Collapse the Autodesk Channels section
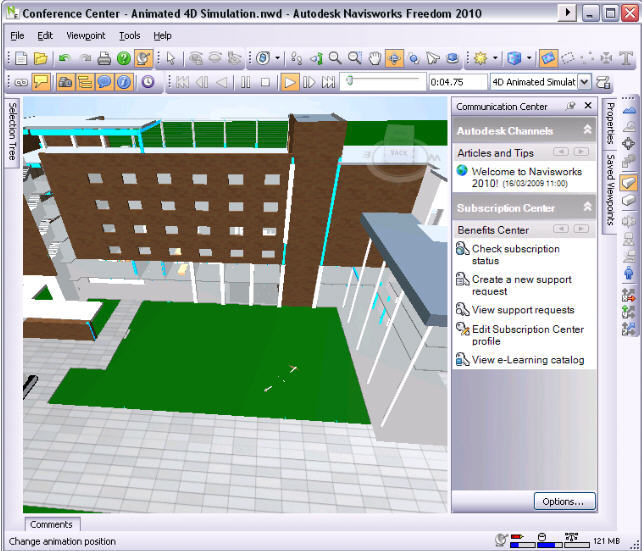The height and width of the screenshot is (551, 642). 587,130
